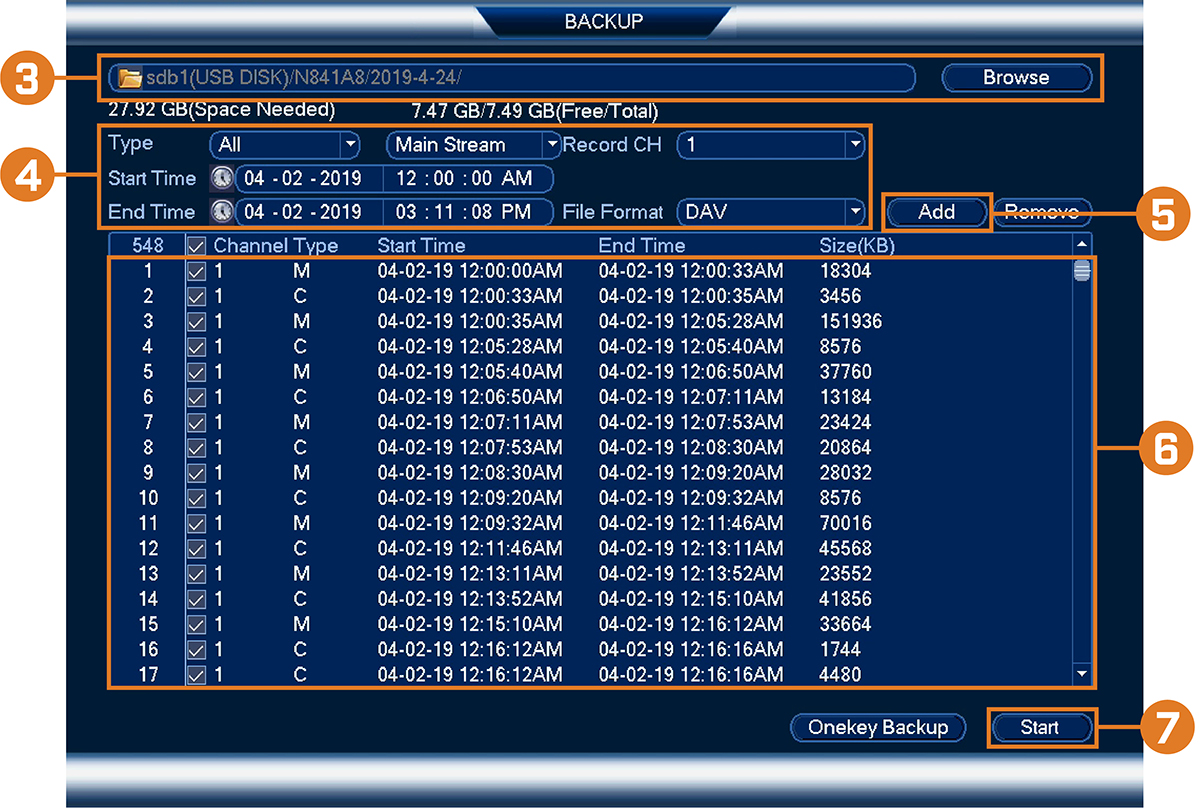Click the Browse button
The height and width of the screenshot is (808, 1200).
tap(1016, 78)
